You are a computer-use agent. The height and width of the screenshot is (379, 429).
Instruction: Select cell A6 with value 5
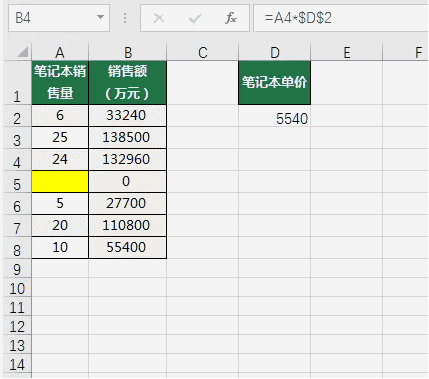(60, 204)
